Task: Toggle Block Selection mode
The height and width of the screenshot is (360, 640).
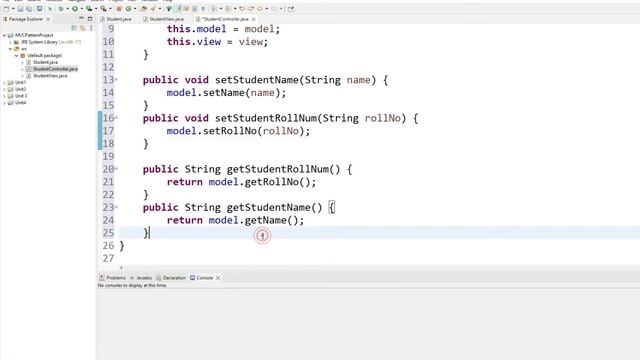Action: (x=195, y=9)
